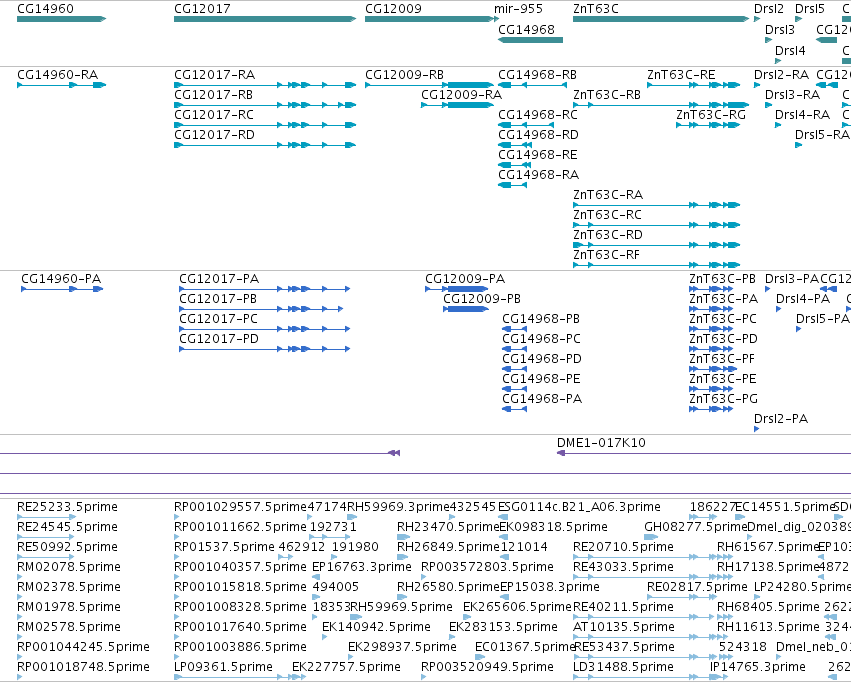851x682 pixels.
Task: Click protein ZnT63C-PB
Action: pyautogui.click(x=722, y=279)
